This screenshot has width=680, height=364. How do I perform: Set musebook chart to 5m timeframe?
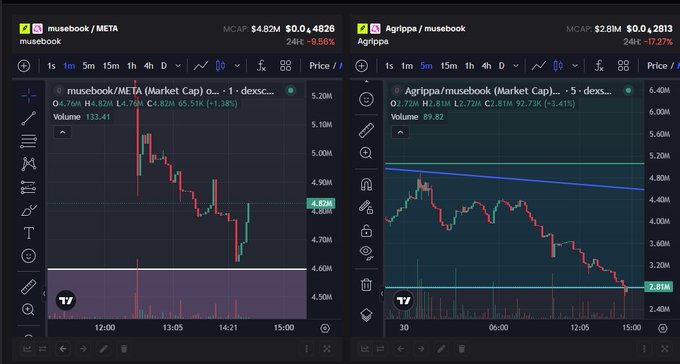pos(88,66)
